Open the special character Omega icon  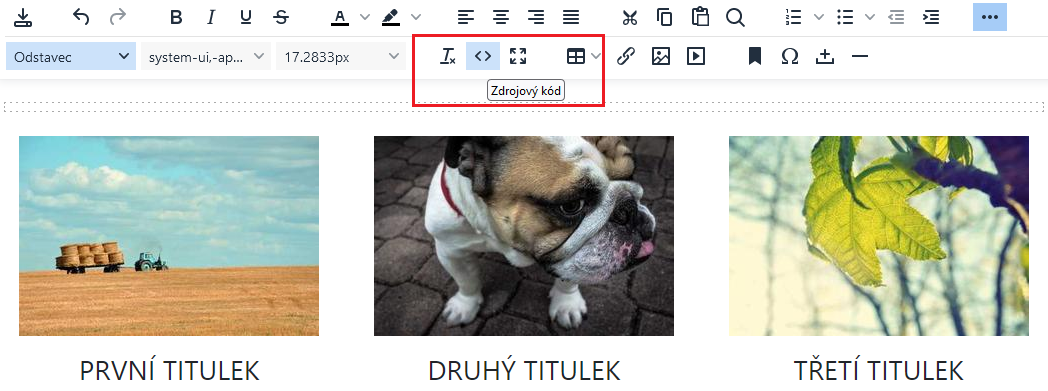point(790,57)
